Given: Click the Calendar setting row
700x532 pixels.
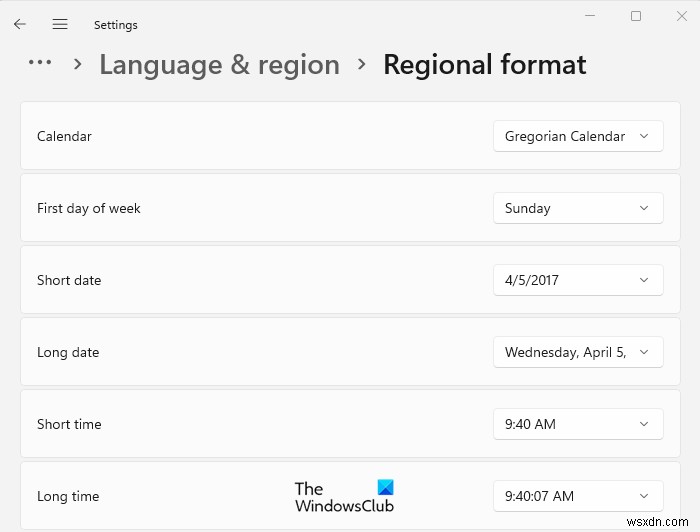Looking at the screenshot, I should tap(250, 136).
